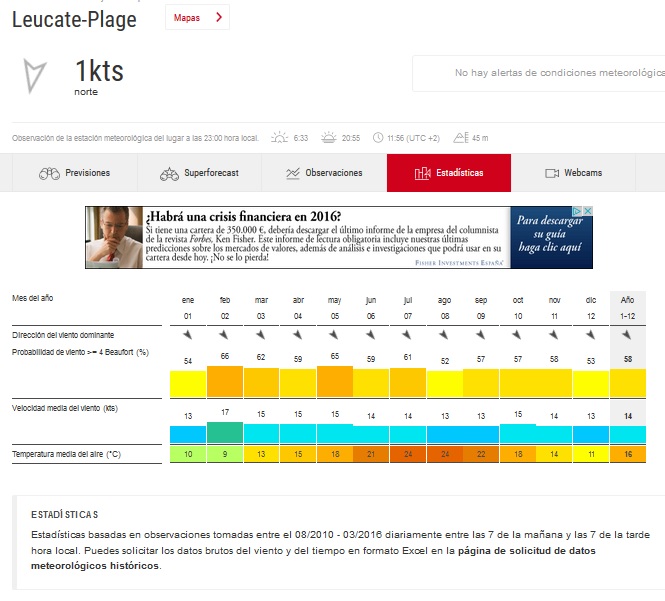Screen dimensions: 665x601
Task: Click the ESTADÍSTICAS section heading
Action: click(64, 514)
